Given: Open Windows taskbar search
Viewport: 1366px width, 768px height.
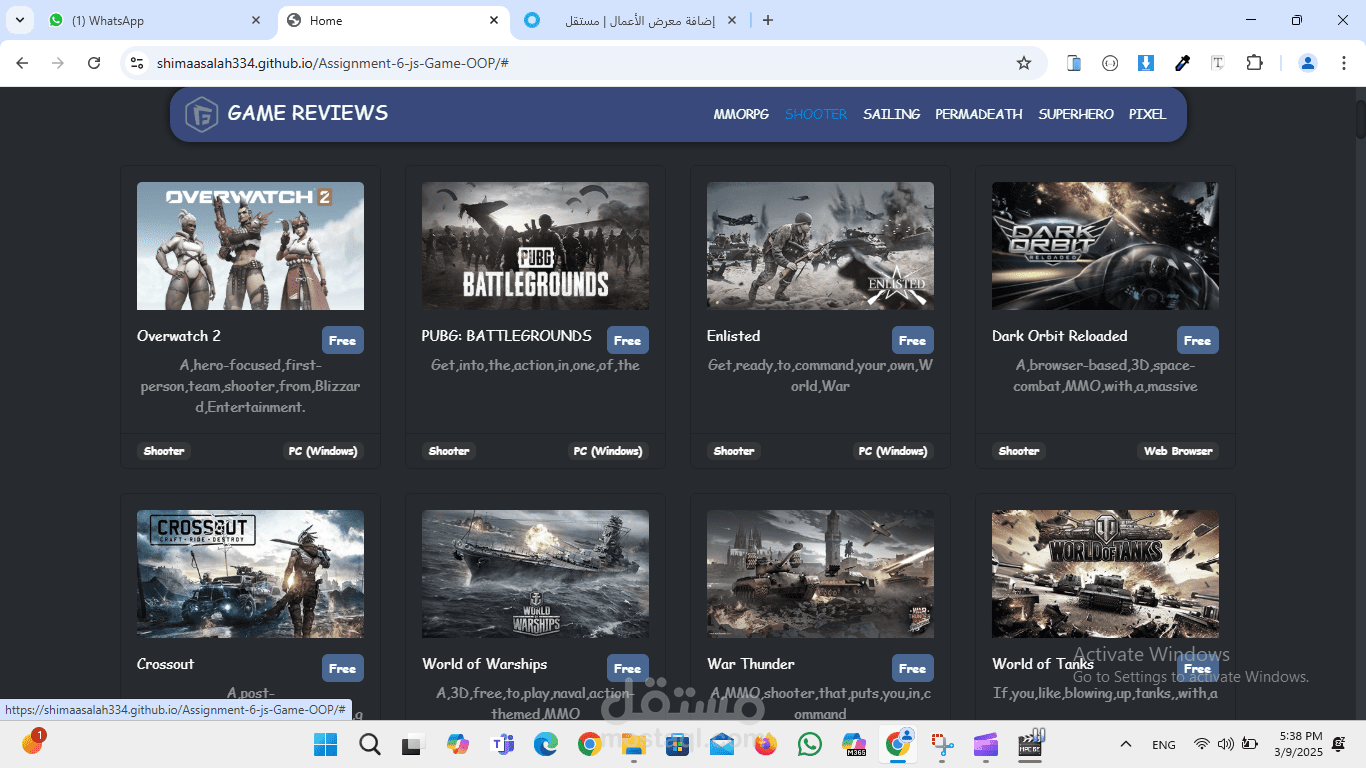Looking at the screenshot, I should (x=370, y=744).
